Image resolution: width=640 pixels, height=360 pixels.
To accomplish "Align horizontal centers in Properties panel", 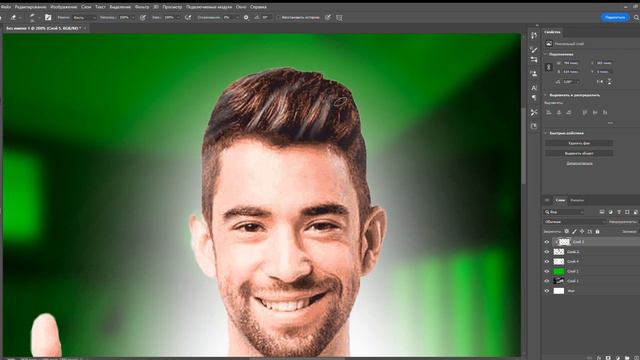I will pyautogui.click(x=559, y=112).
